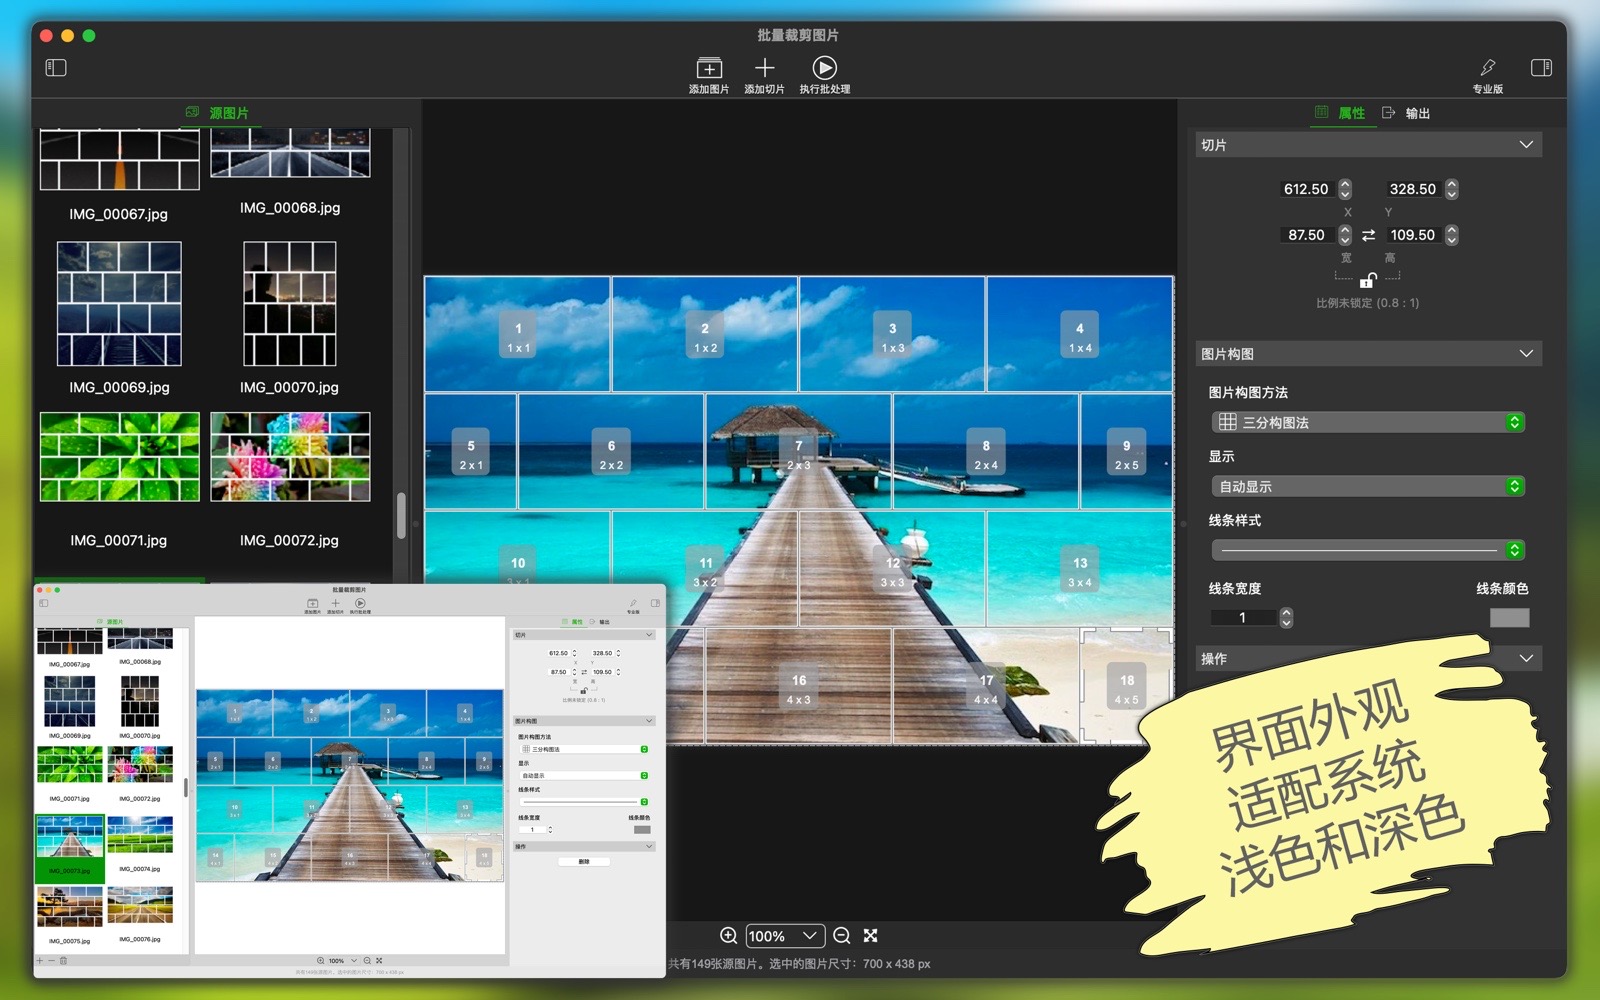Viewport: 1600px width, 1000px height.
Task: Toggle the right inspector panel icon
Action: (1541, 68)
